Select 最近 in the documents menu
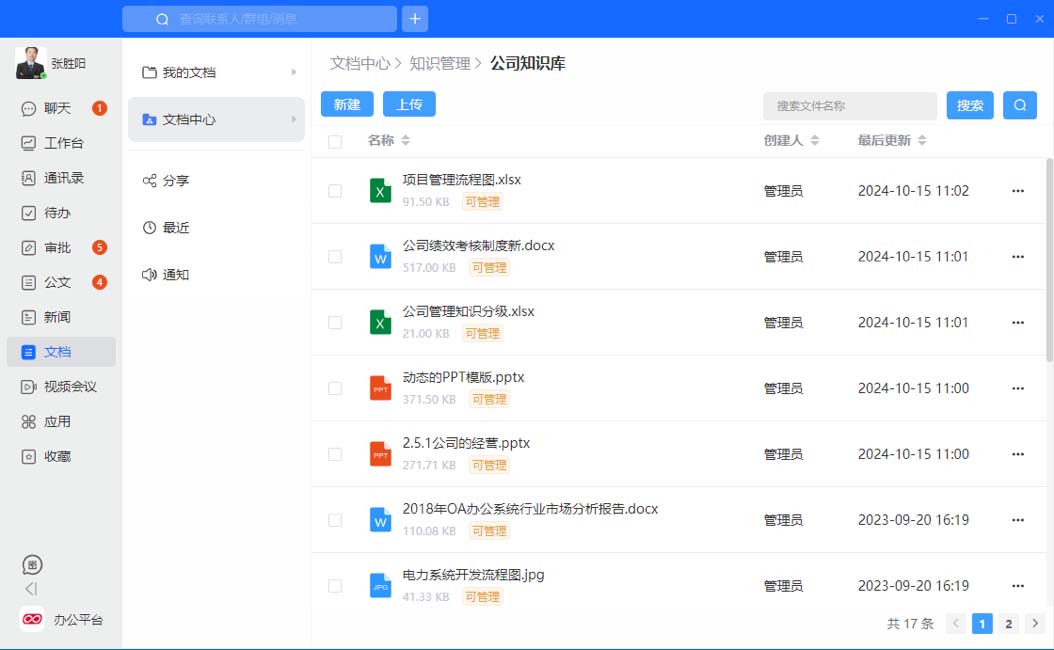This screenshot has height=650, width=1054. click(176, 228)
